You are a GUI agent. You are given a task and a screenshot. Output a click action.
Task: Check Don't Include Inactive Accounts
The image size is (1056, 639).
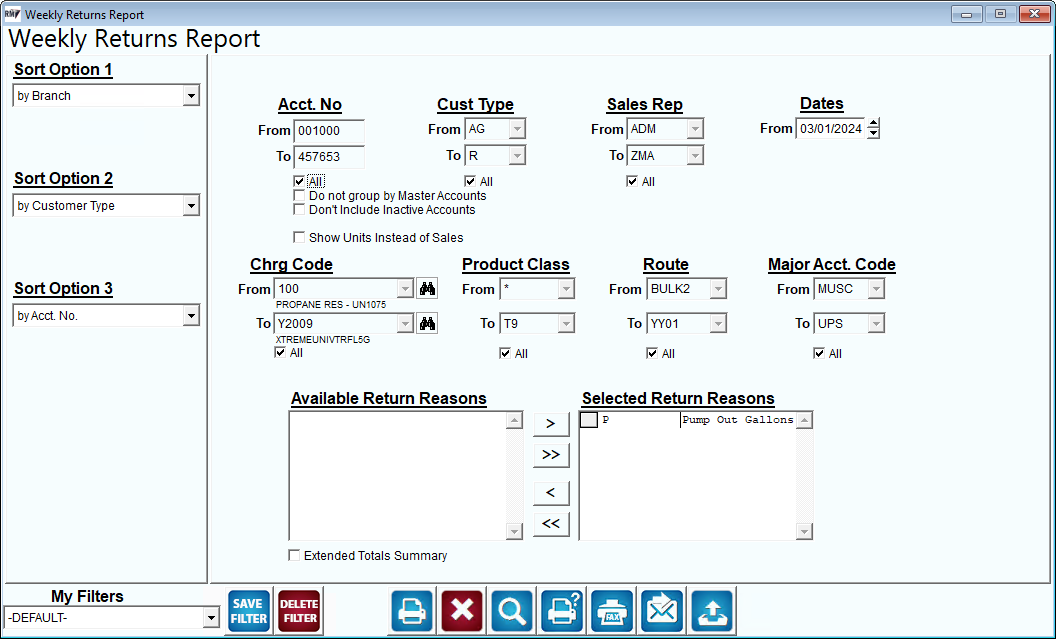click(299, 209)
